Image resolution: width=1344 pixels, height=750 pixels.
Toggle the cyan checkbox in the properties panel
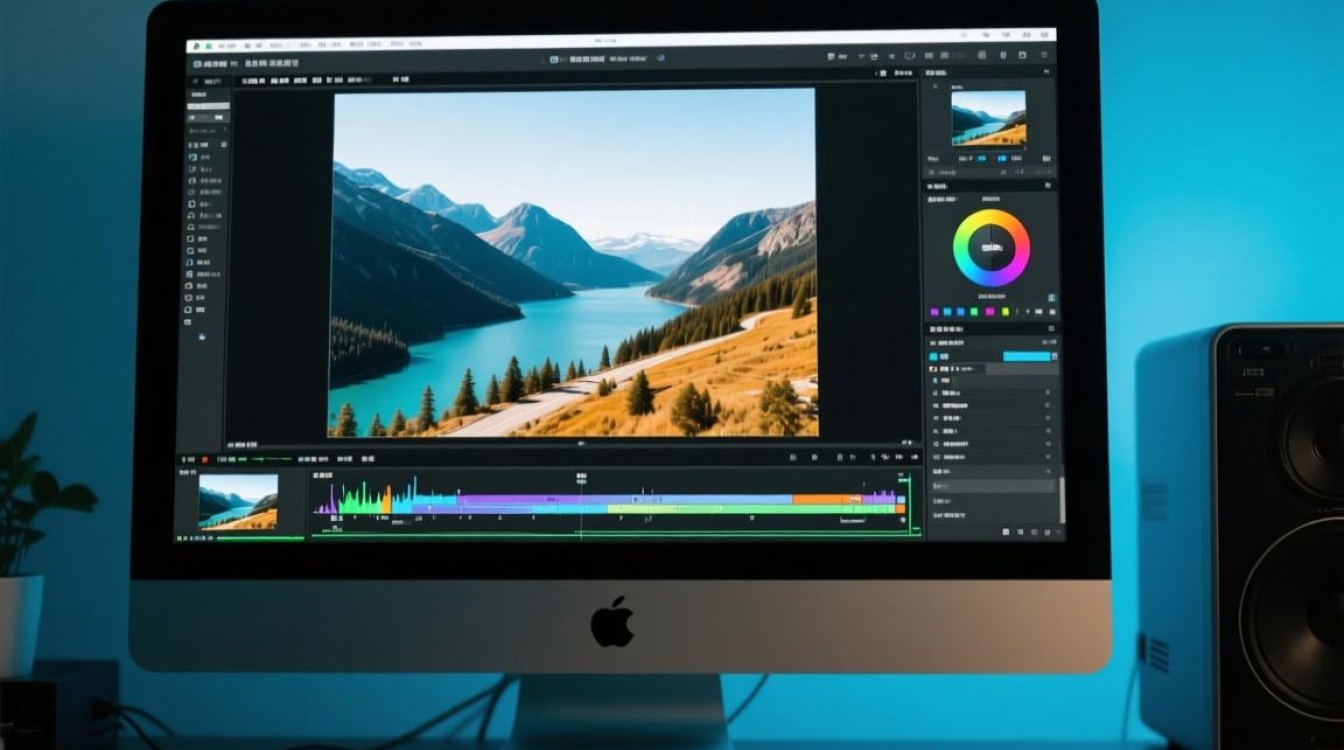(934, 356)
